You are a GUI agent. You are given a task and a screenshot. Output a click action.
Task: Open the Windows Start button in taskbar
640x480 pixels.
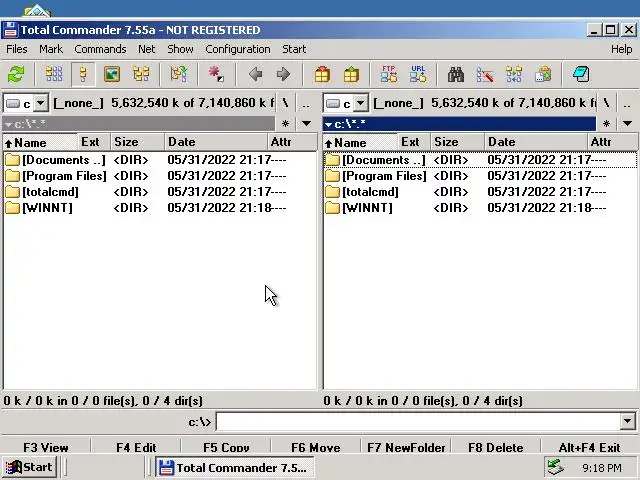(29, 467)
